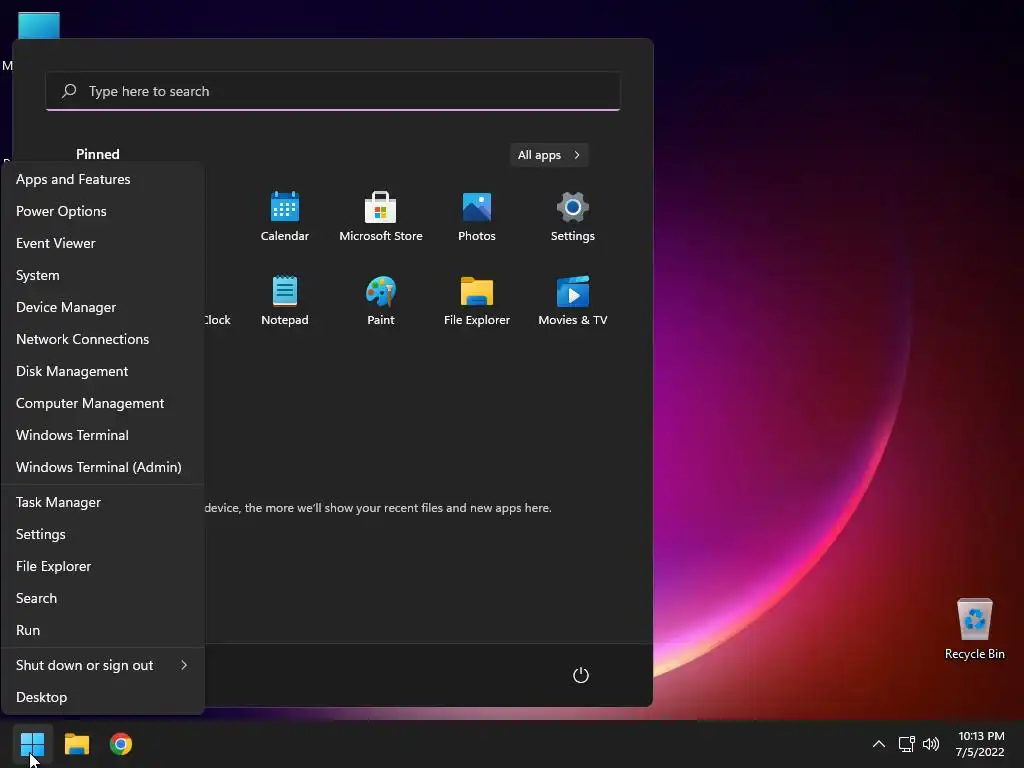1024x768 pixels.
Task: Select System in the context menu
Action: click(x=103, y=276)
